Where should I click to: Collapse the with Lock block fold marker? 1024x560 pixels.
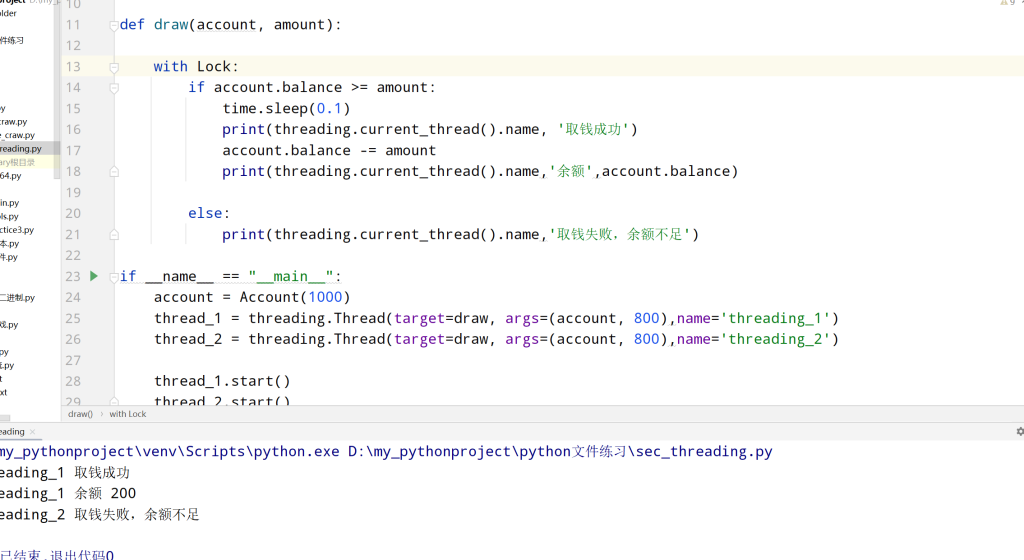[x=114, y=67]
